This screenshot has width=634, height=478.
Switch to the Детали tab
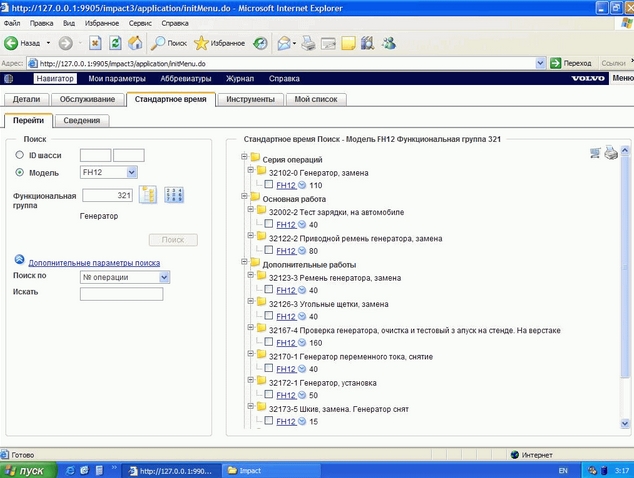pos(26,99)
